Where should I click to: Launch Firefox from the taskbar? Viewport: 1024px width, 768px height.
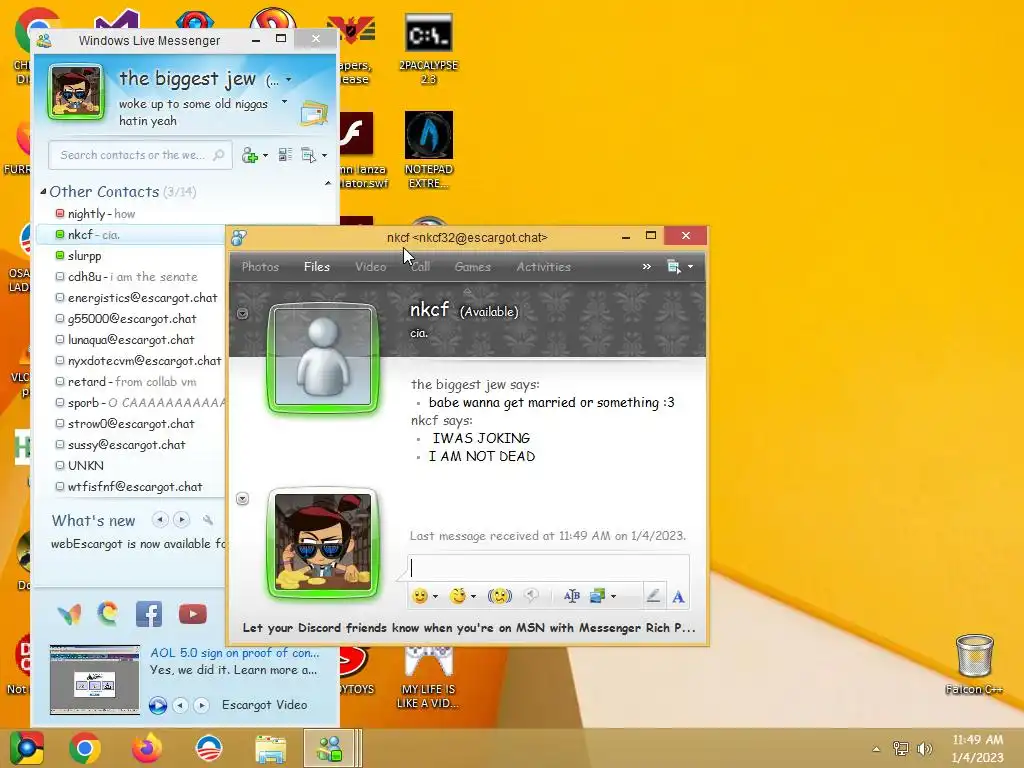[x=147, y=748]
